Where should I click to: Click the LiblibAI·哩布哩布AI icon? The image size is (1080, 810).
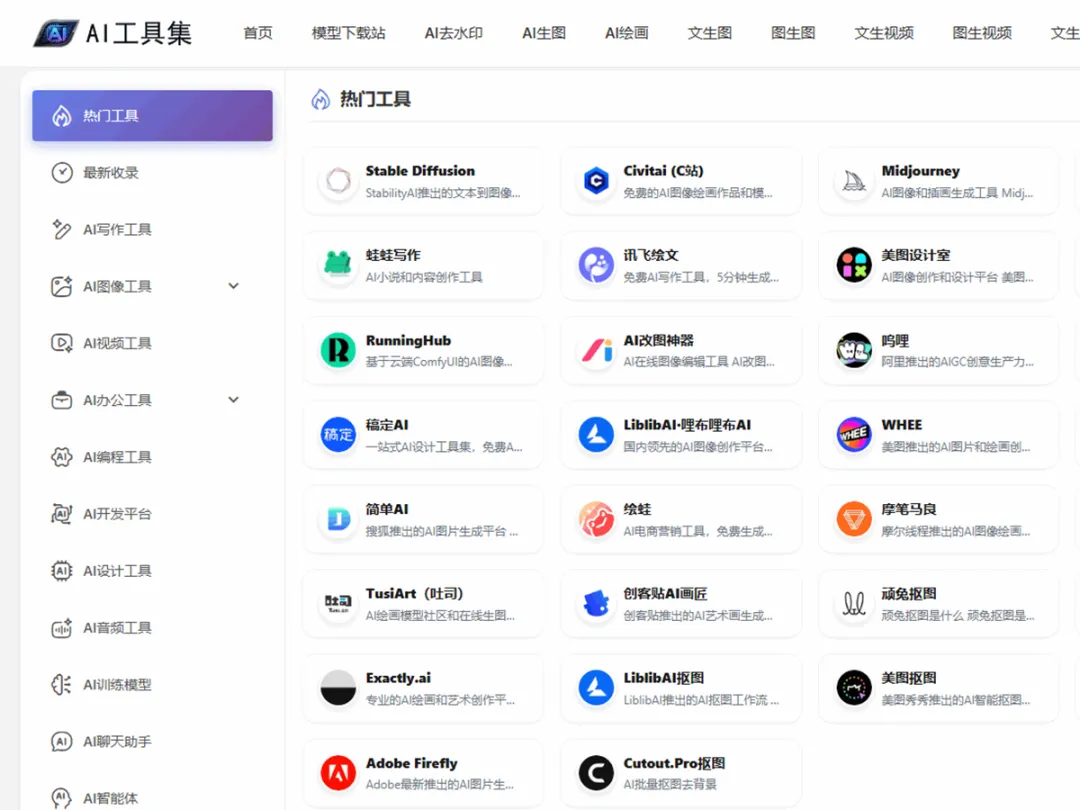[x=596, y=435]
